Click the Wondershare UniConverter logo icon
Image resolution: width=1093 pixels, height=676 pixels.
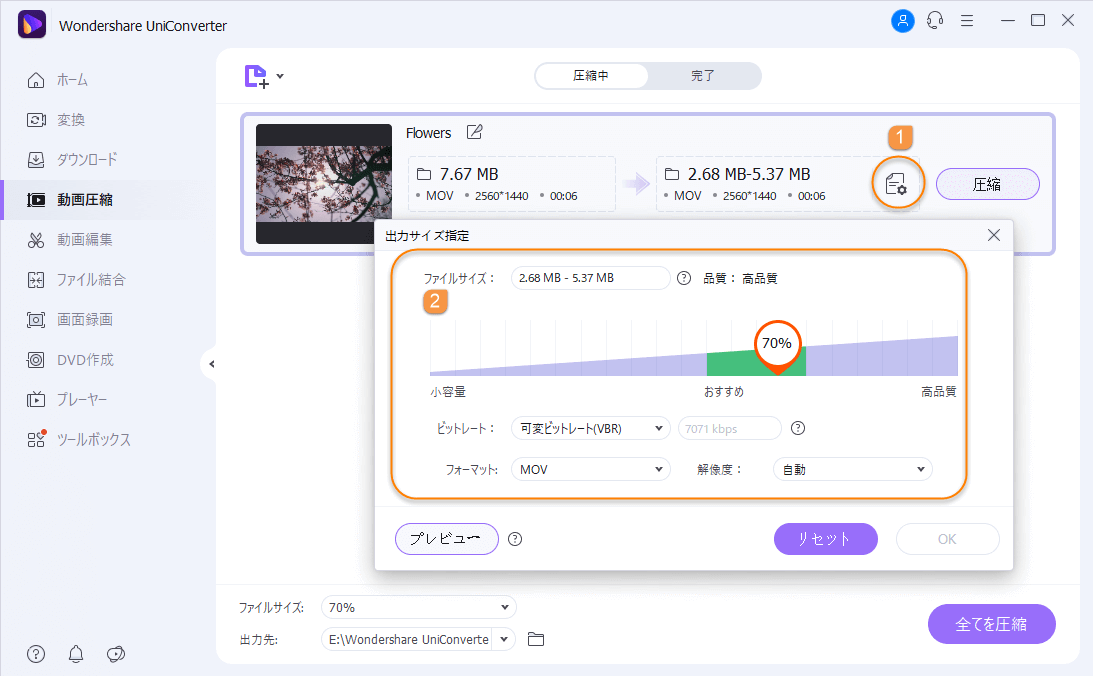(31, 24)
